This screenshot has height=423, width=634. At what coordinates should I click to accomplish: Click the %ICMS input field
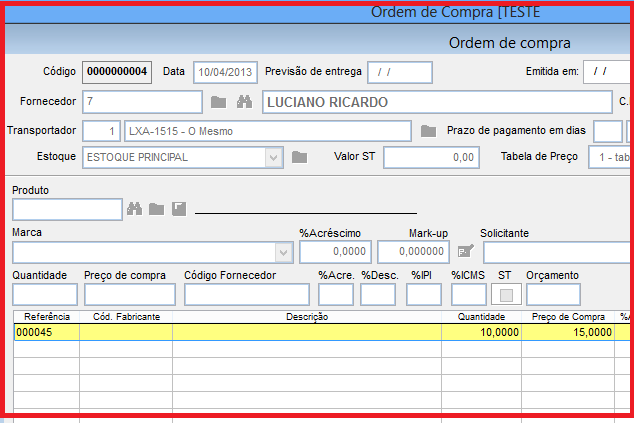coord(469,294)
